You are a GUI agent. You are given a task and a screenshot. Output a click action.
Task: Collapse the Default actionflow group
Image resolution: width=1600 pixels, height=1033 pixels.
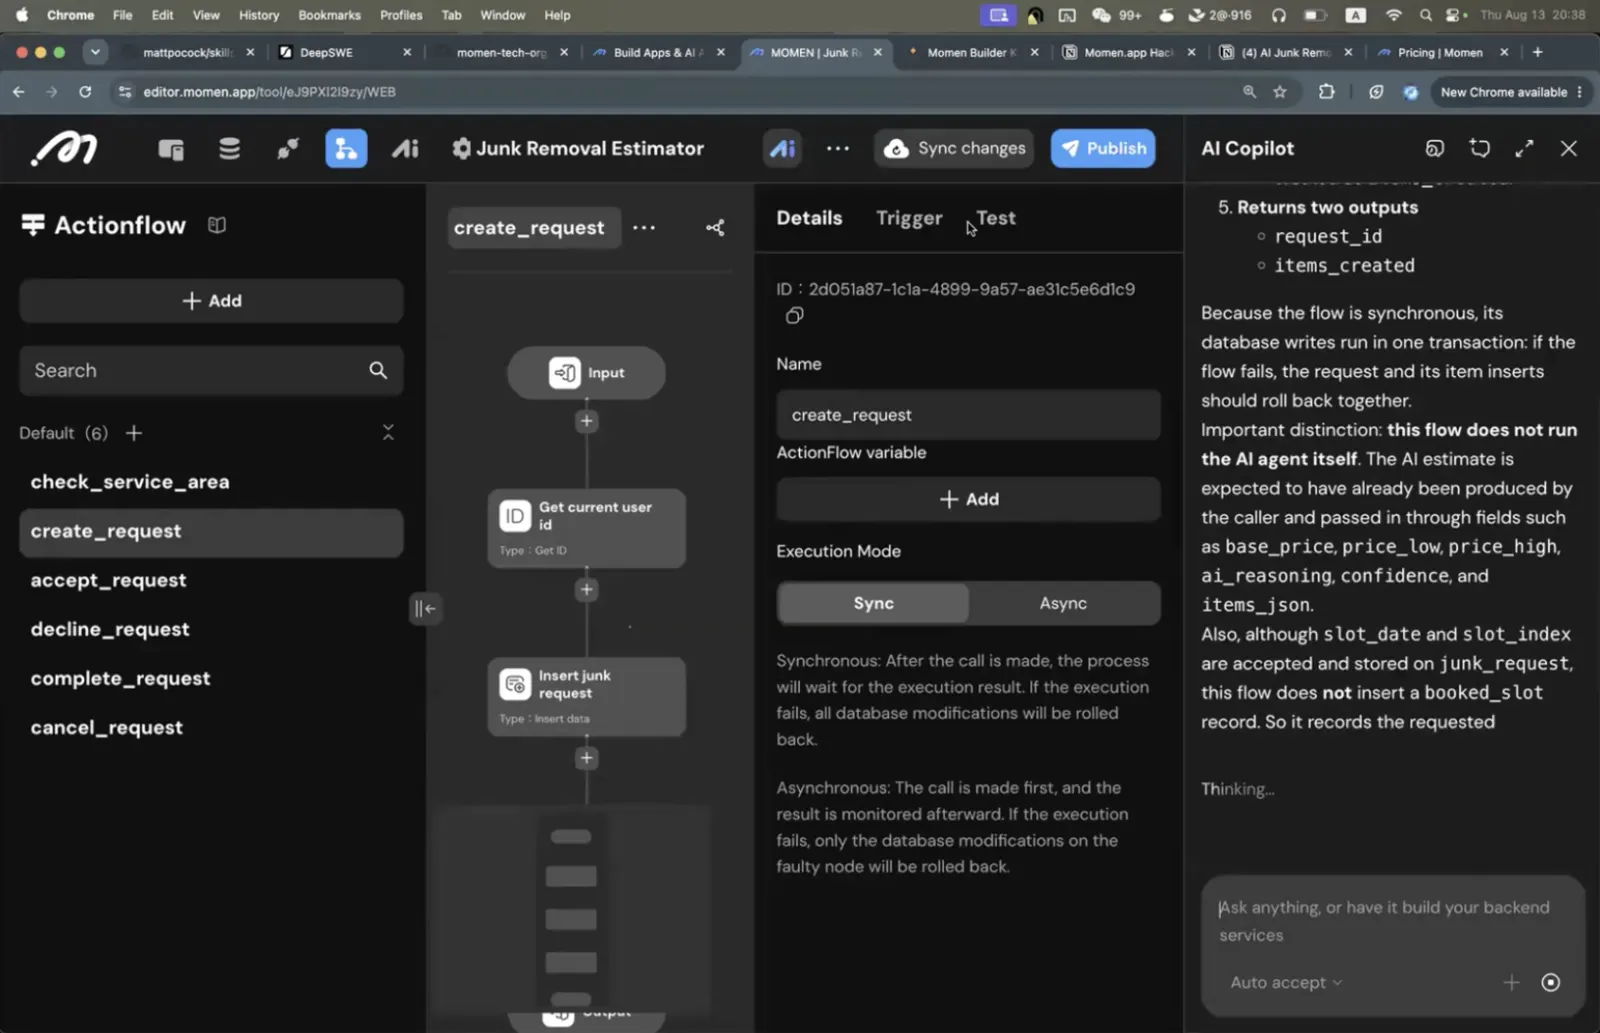click(388, 432)
